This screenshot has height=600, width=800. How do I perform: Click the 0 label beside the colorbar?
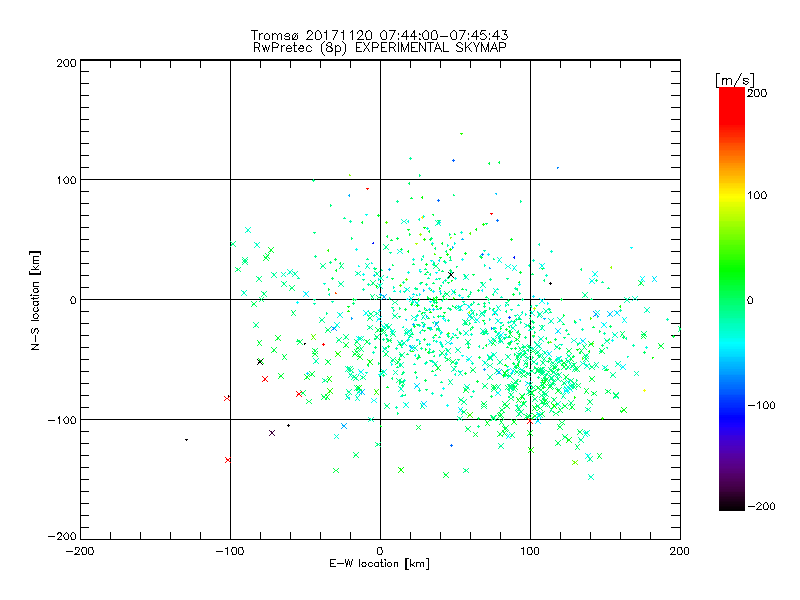coord(750,300)
